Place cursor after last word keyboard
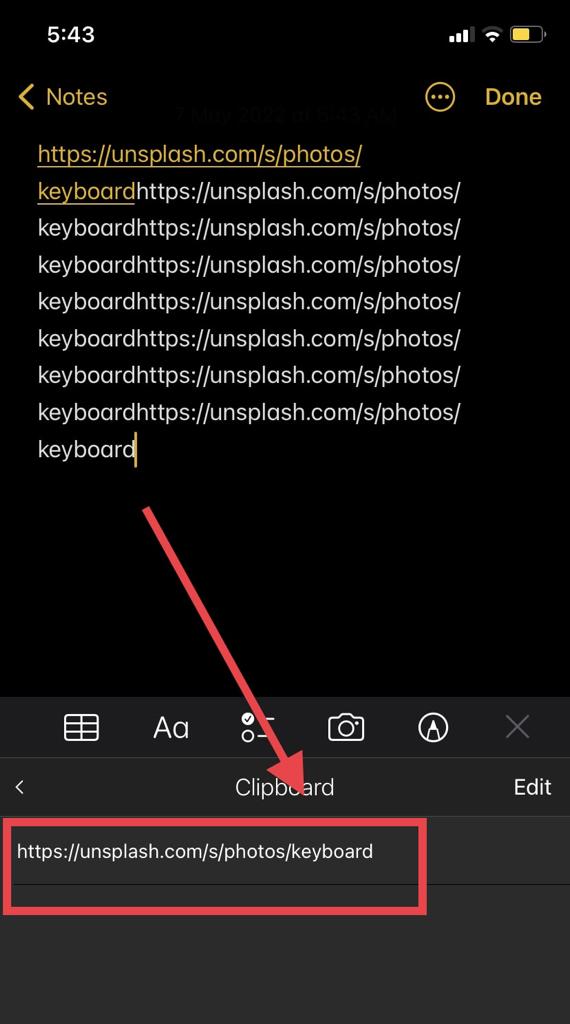 click(136, 449)
